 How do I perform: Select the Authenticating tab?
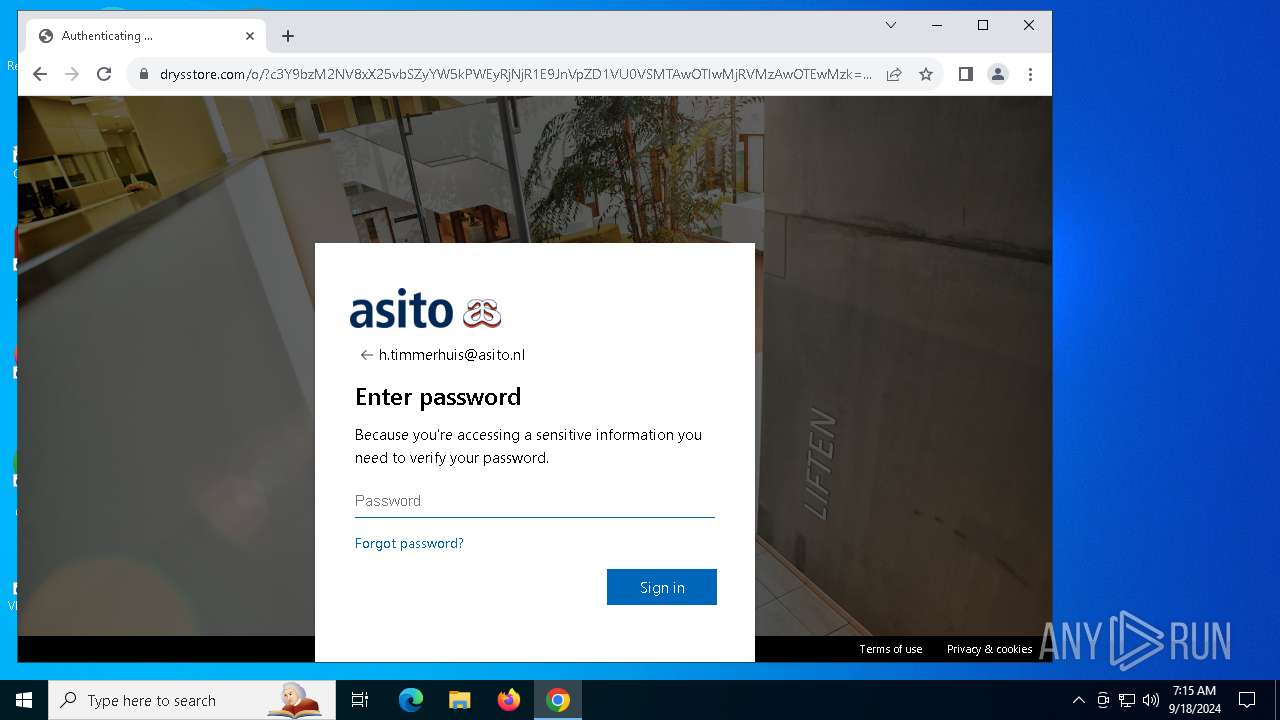[147, 36]
